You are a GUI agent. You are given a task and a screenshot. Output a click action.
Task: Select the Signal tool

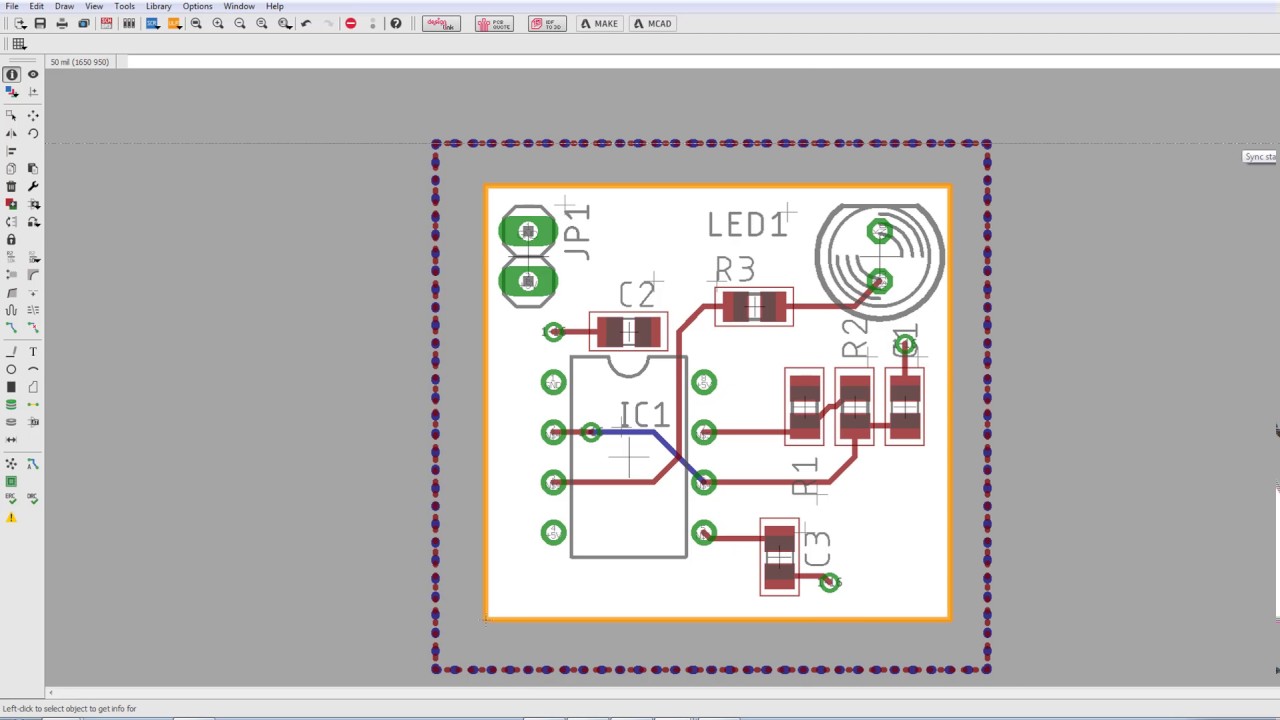[x=33, y=405]
